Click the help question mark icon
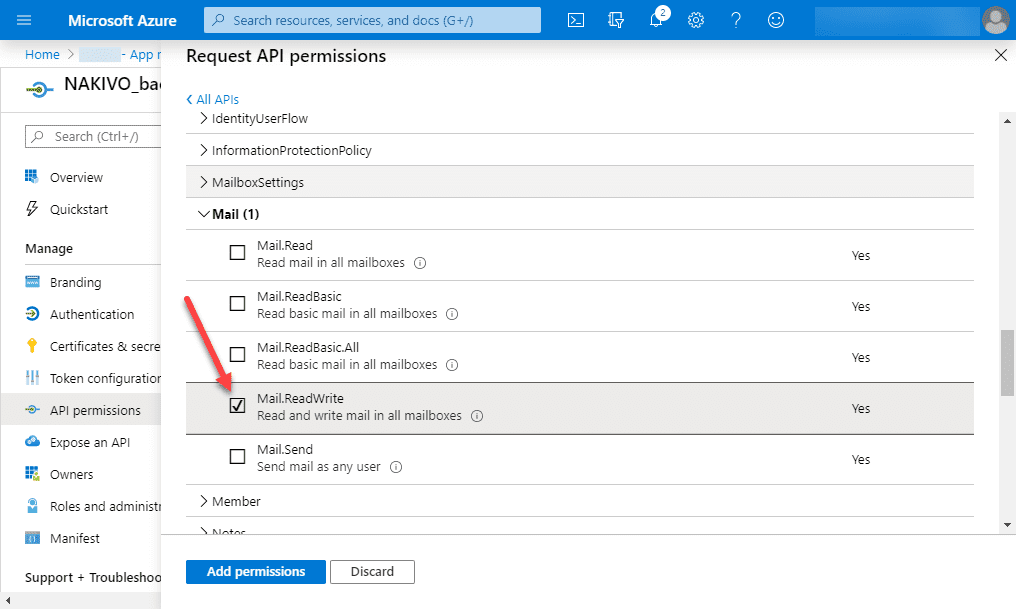 (736, 20)
